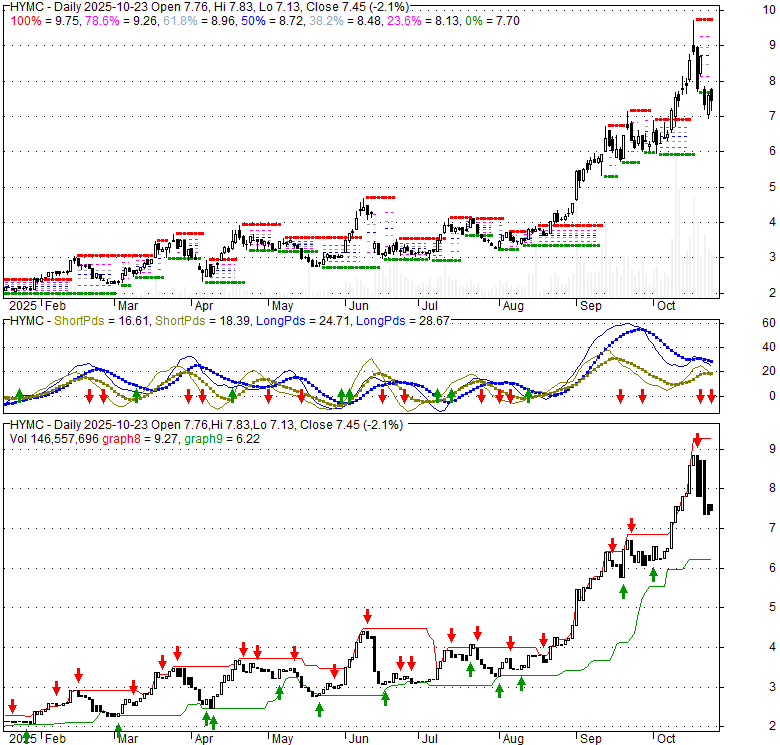Click the 'Jun' month label on top chart

(358, 306)
